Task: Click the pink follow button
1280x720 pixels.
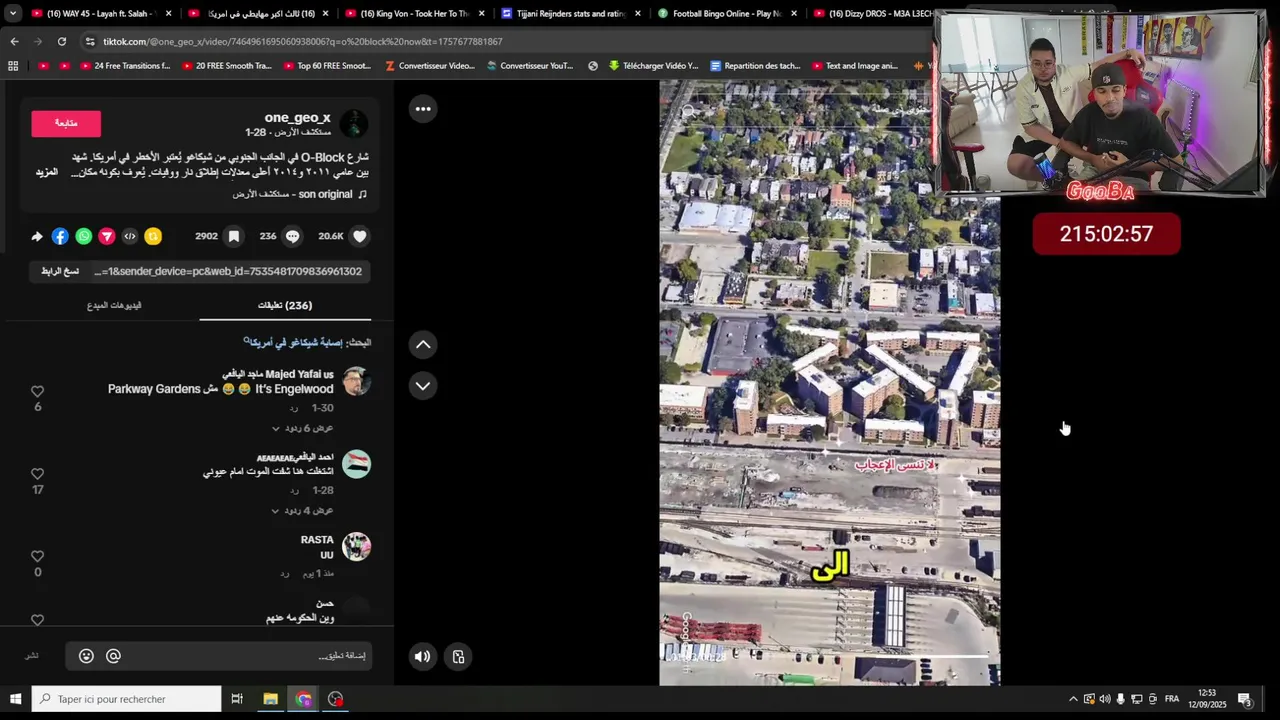Action: [66, 123]
